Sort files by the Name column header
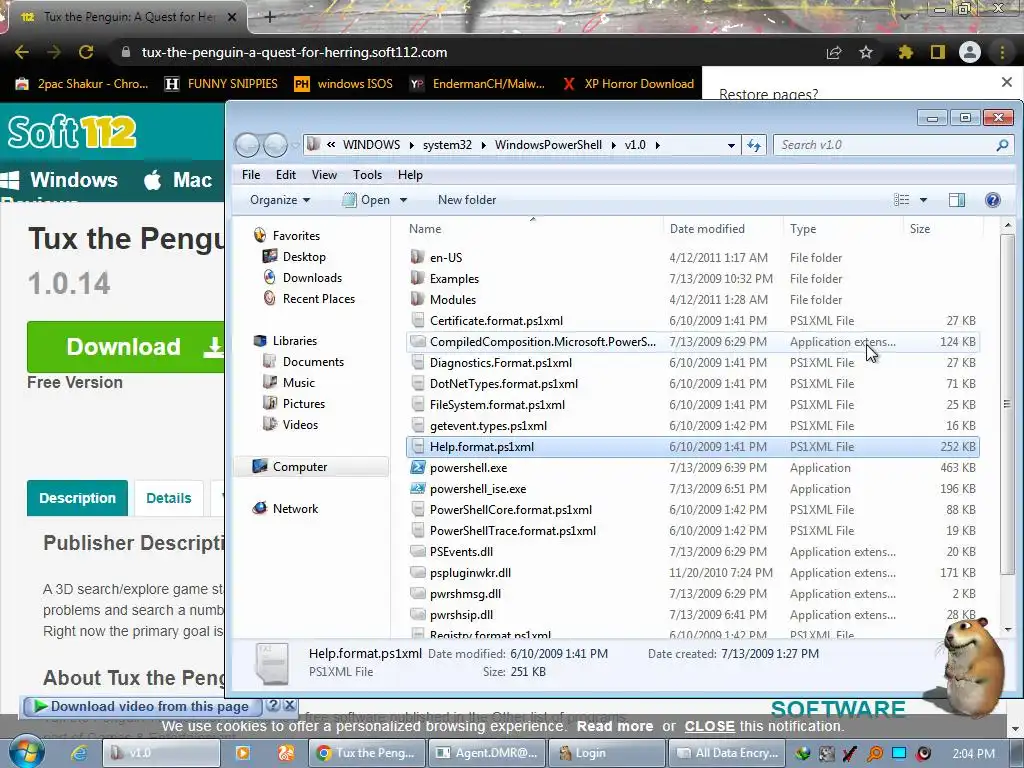Screen dimensions: 1024x768 tap(425, 229)
